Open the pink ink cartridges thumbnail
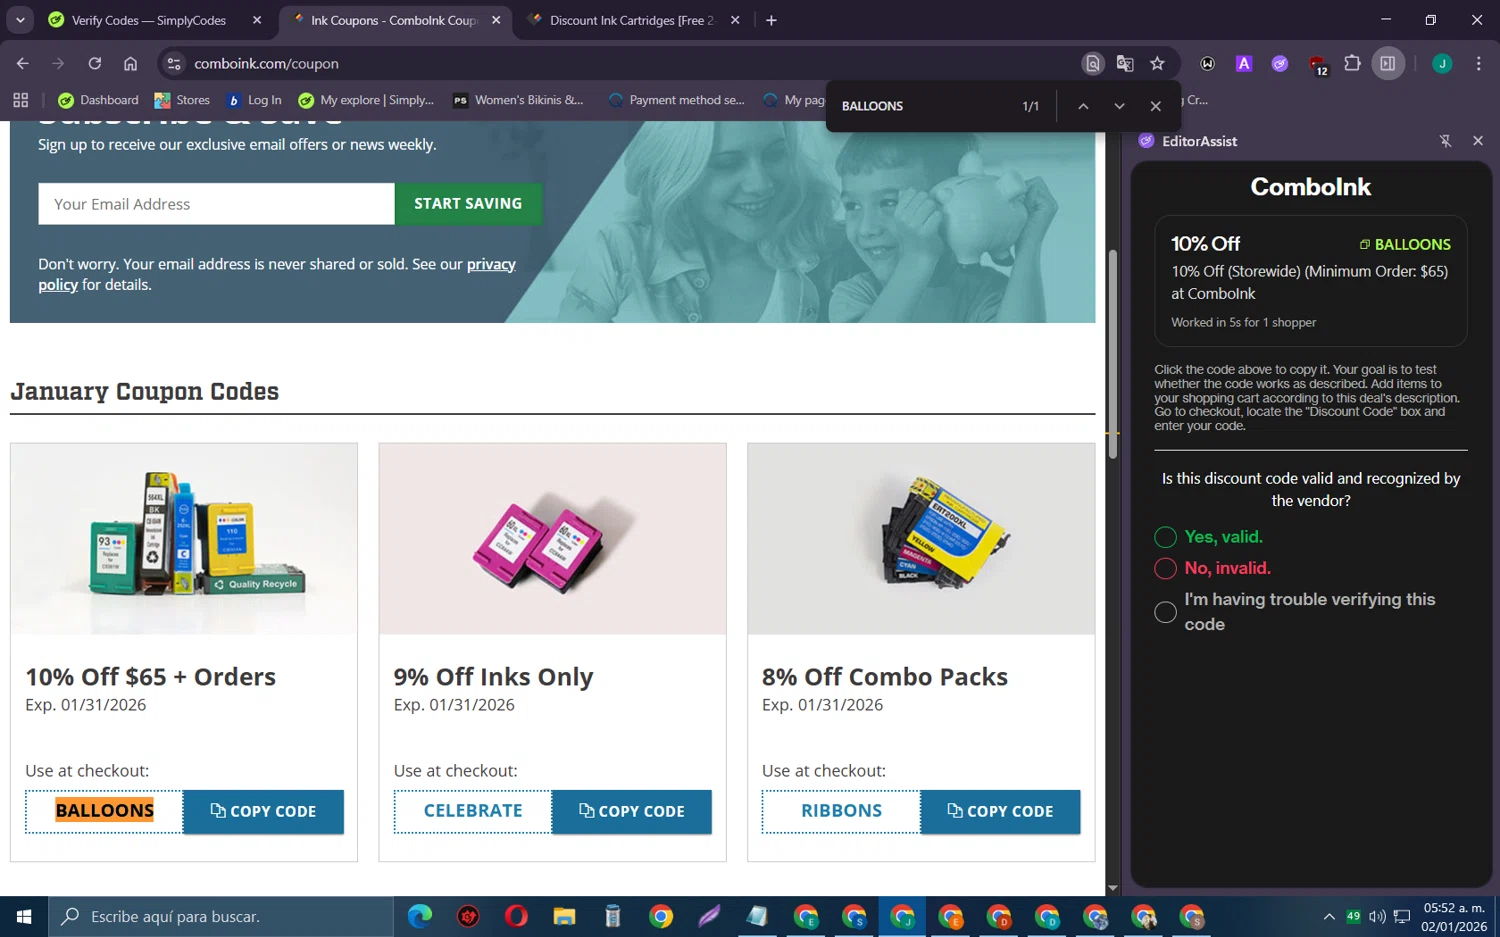1500x937 pixels. click(552, 539)
